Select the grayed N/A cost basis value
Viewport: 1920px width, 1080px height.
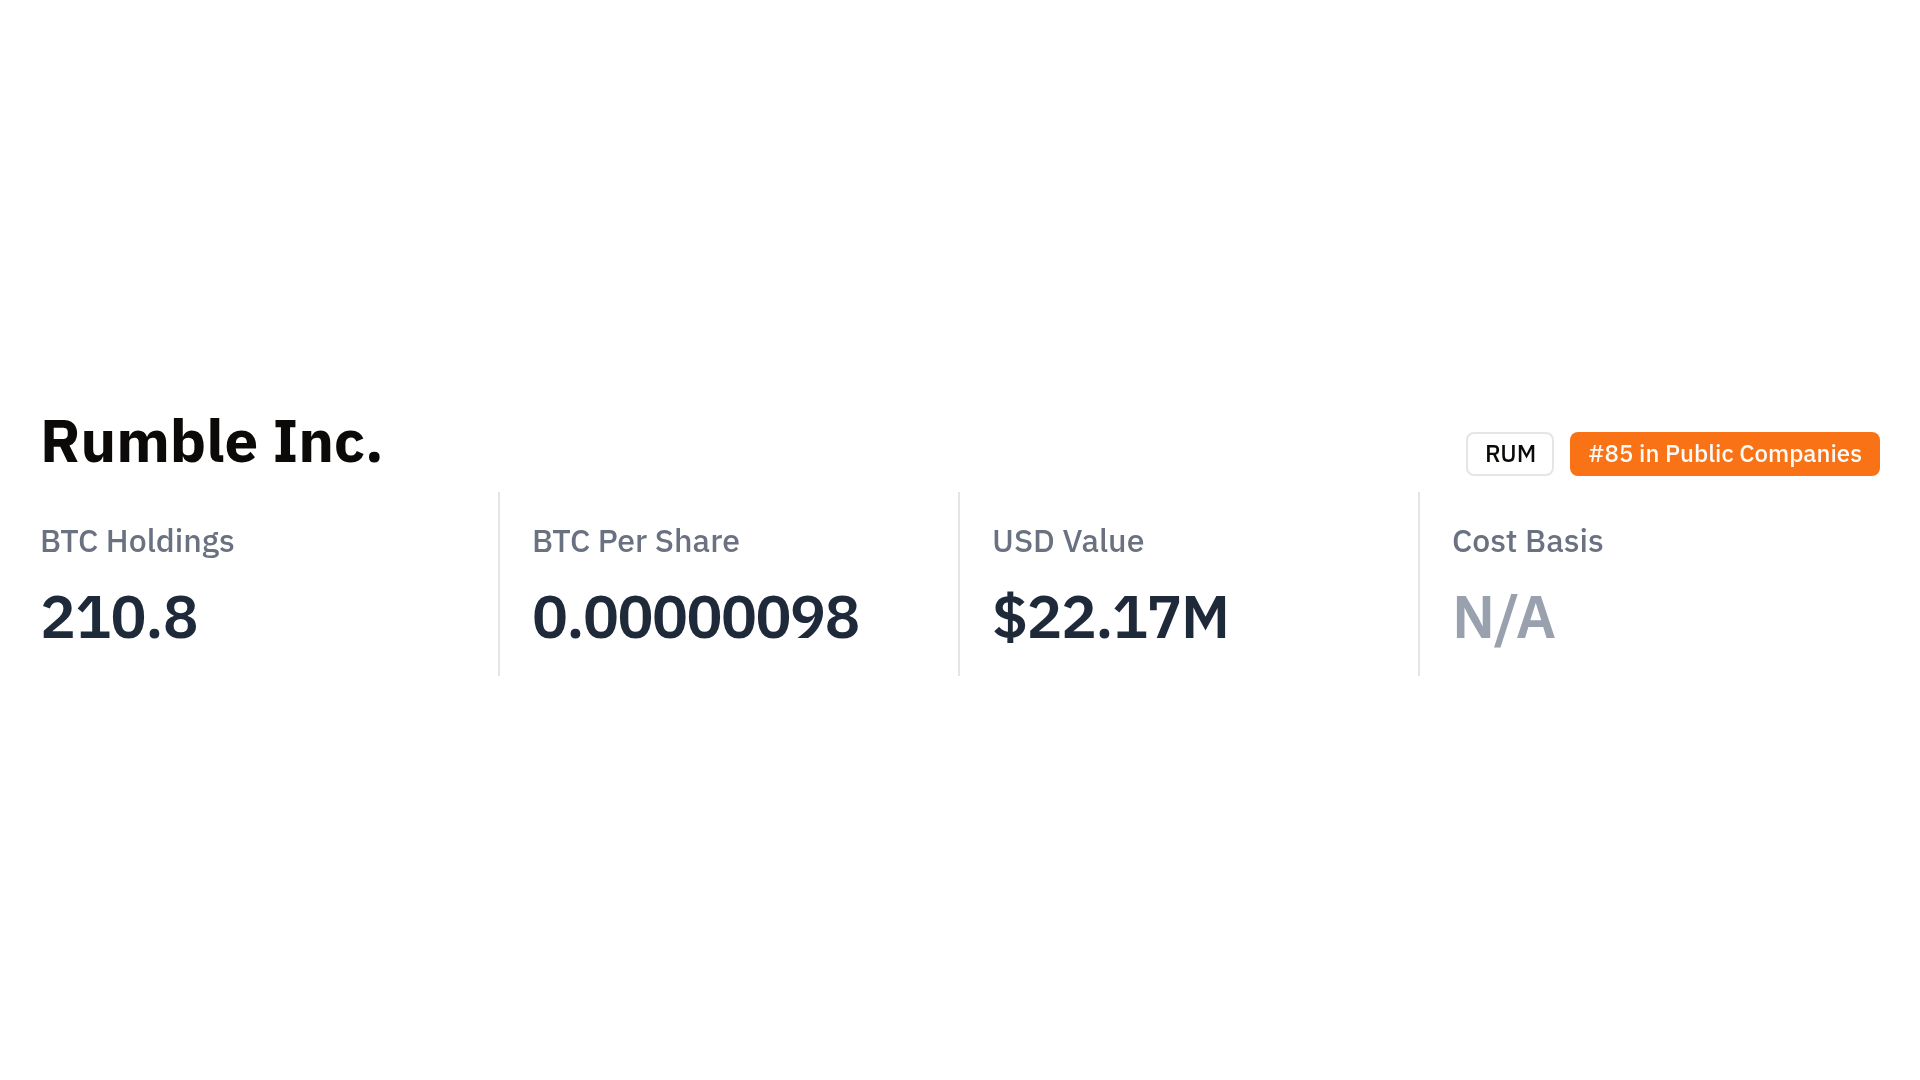[x=1503, y=617]
